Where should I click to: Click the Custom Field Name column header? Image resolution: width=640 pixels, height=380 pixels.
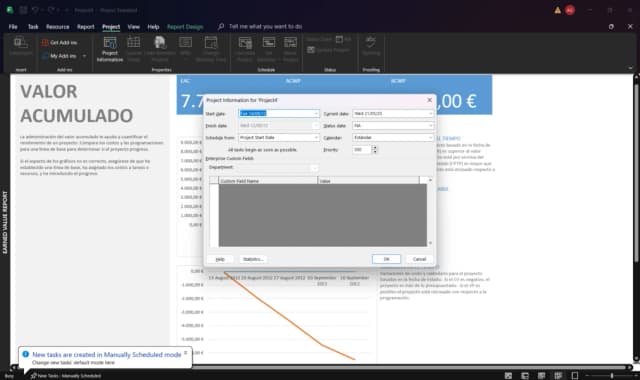tap(268, 180)
